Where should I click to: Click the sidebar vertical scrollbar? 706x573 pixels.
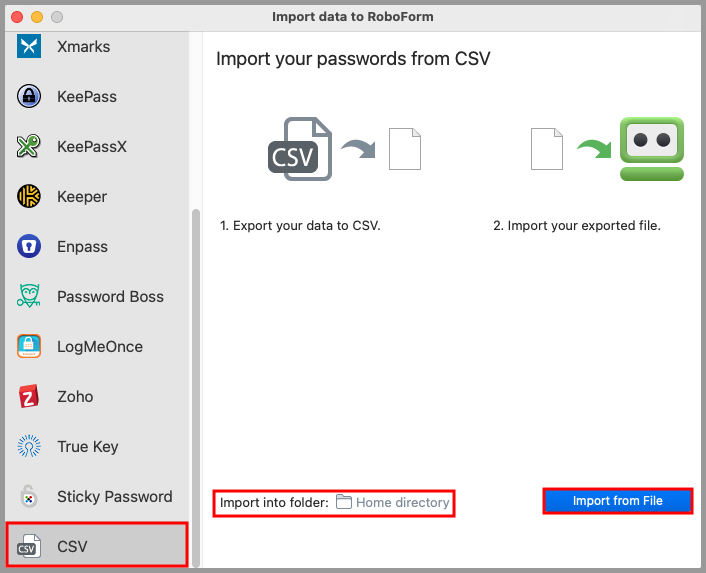pyautogui.click(x=197, y=380)
